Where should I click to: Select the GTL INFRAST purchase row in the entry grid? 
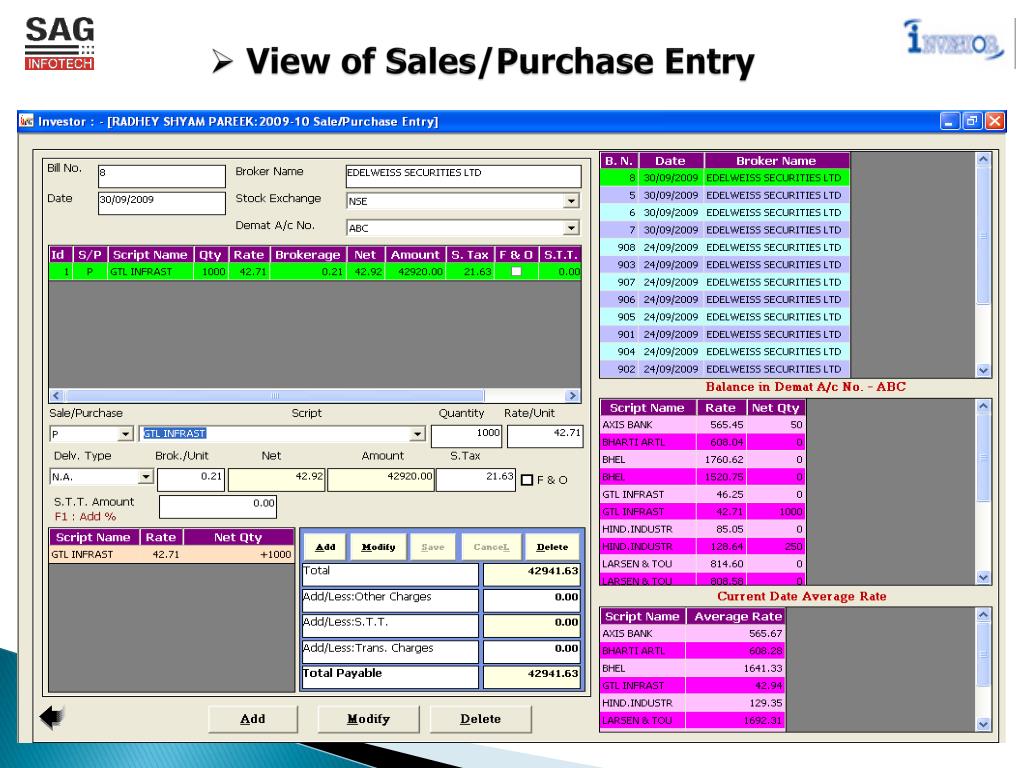pyautogui.click(x=315, y=272)
